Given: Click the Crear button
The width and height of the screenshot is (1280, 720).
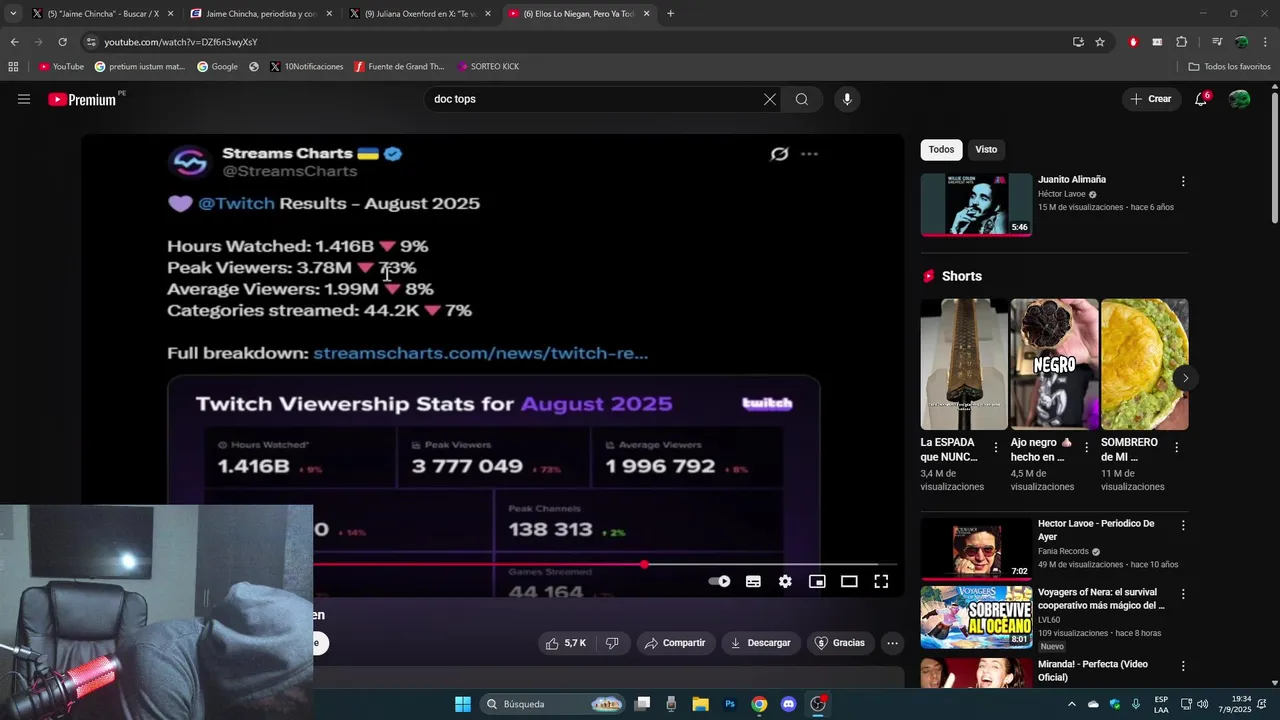Looking at the screenshot, I should click(x=1150, y=99).
